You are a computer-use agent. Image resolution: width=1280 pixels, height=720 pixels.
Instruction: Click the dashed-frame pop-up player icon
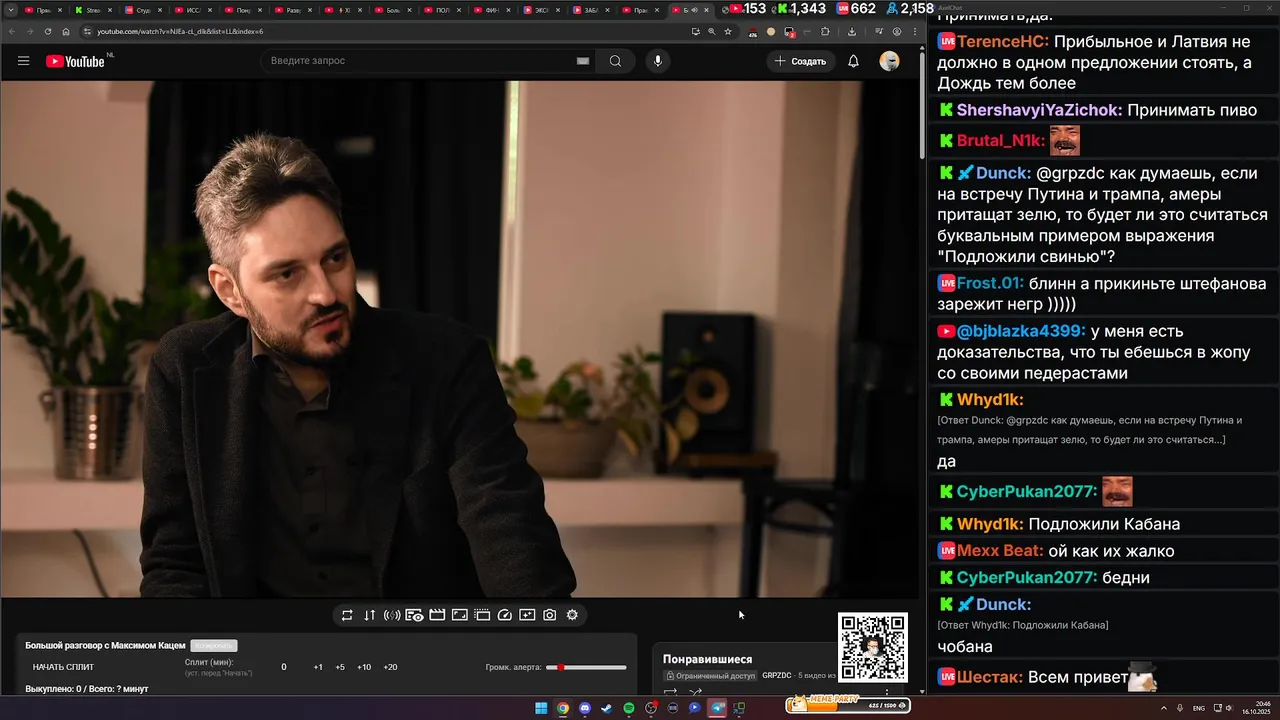point(482,615)
